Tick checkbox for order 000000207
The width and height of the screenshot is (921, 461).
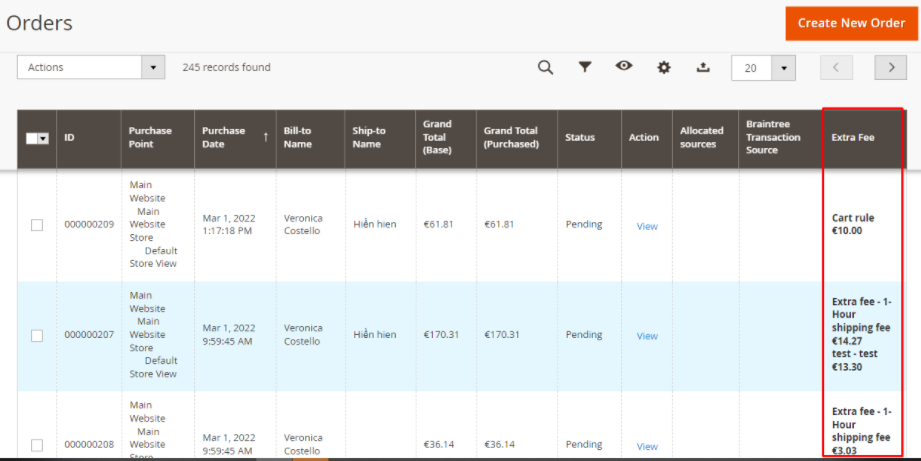tap(37, 336)
